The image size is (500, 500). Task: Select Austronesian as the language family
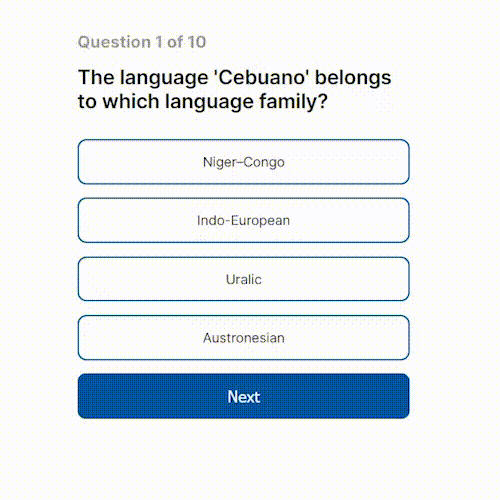(x=244, y=338)
